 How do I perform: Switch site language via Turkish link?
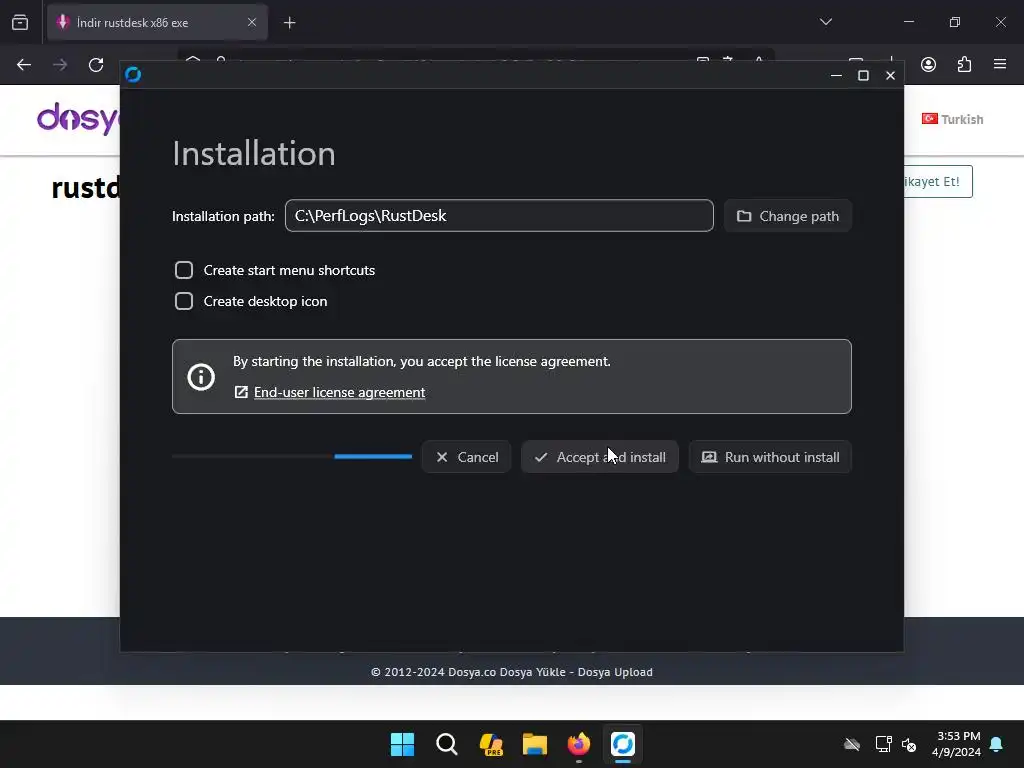click(953, 119)
